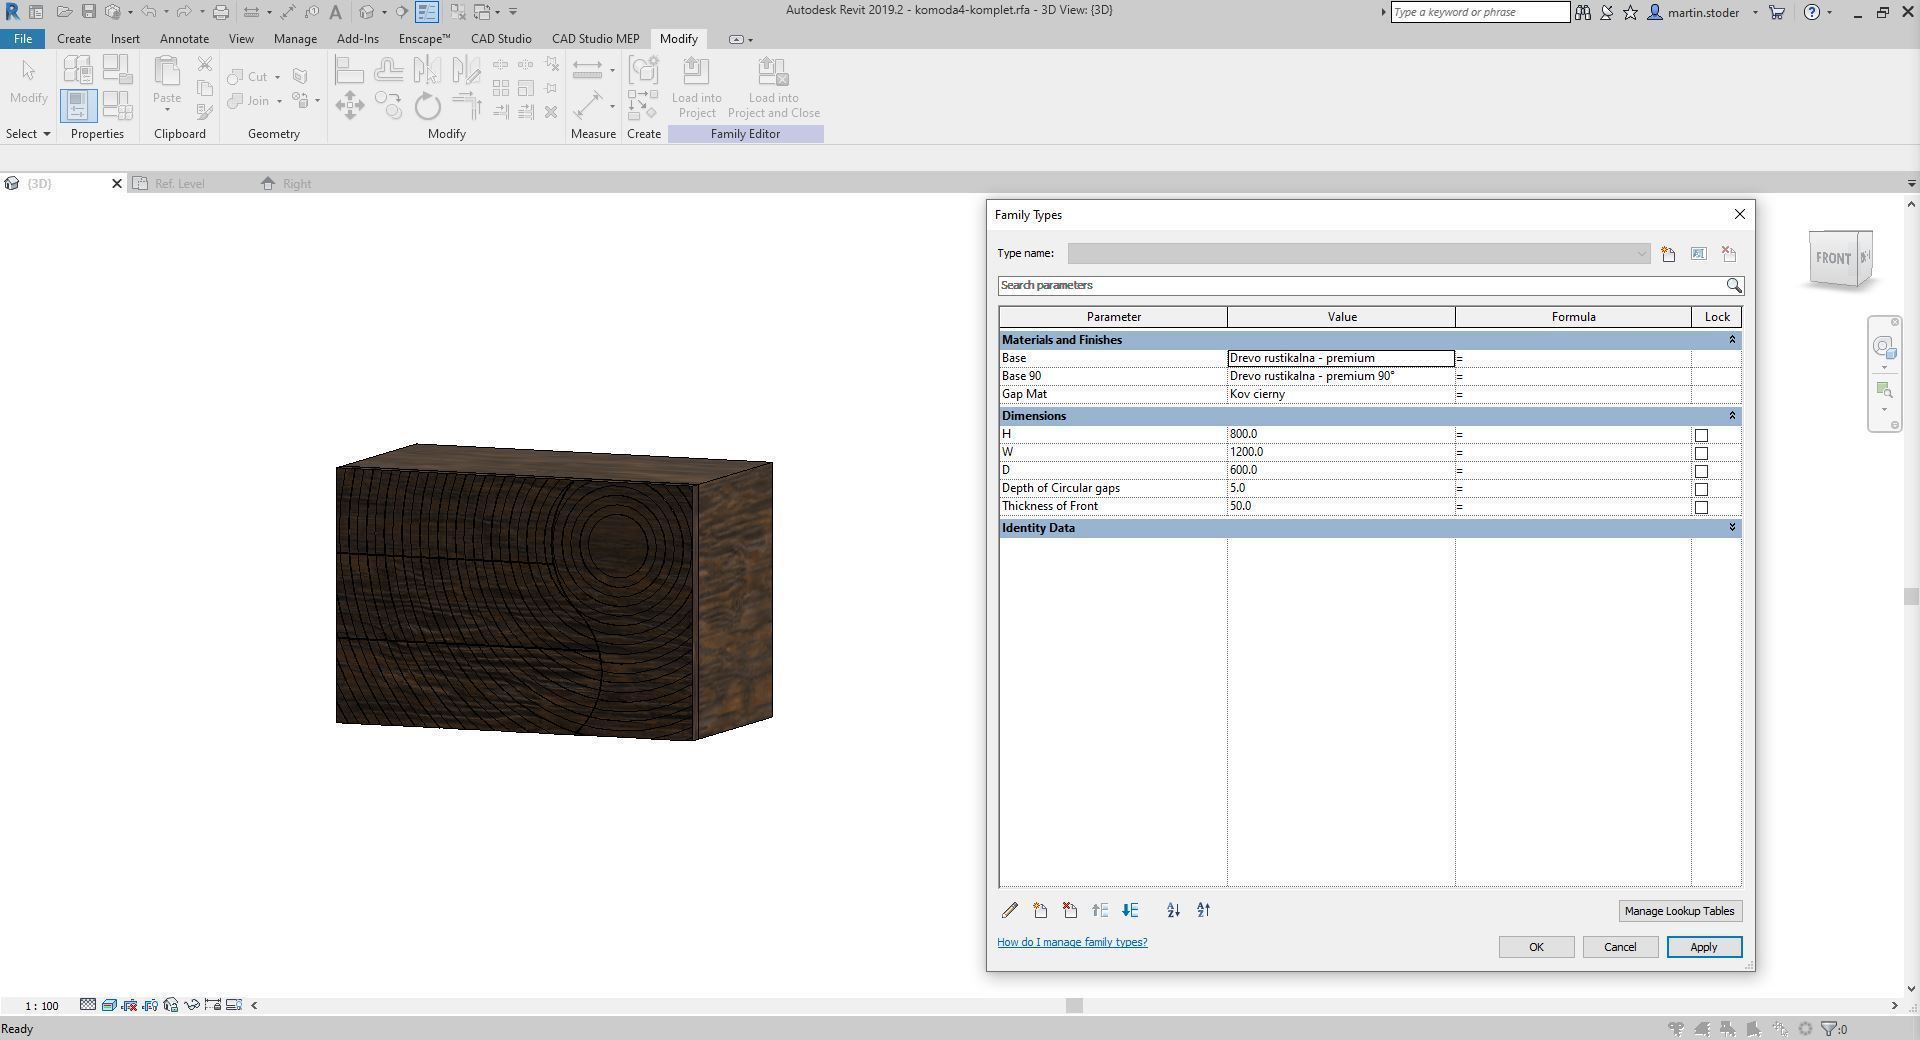Open the How do I manage family types link
Screen dimensions: 1920x1040
tap(1071, 941)
